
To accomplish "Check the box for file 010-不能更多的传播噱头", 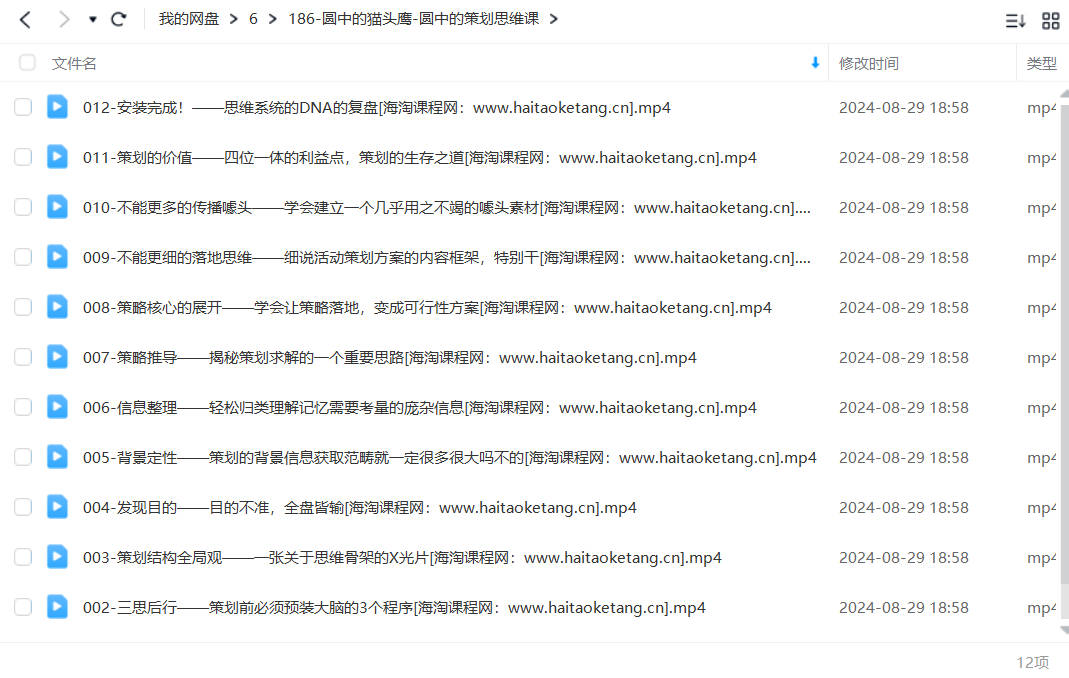I will pyautogui.click(x=23, y=207).
